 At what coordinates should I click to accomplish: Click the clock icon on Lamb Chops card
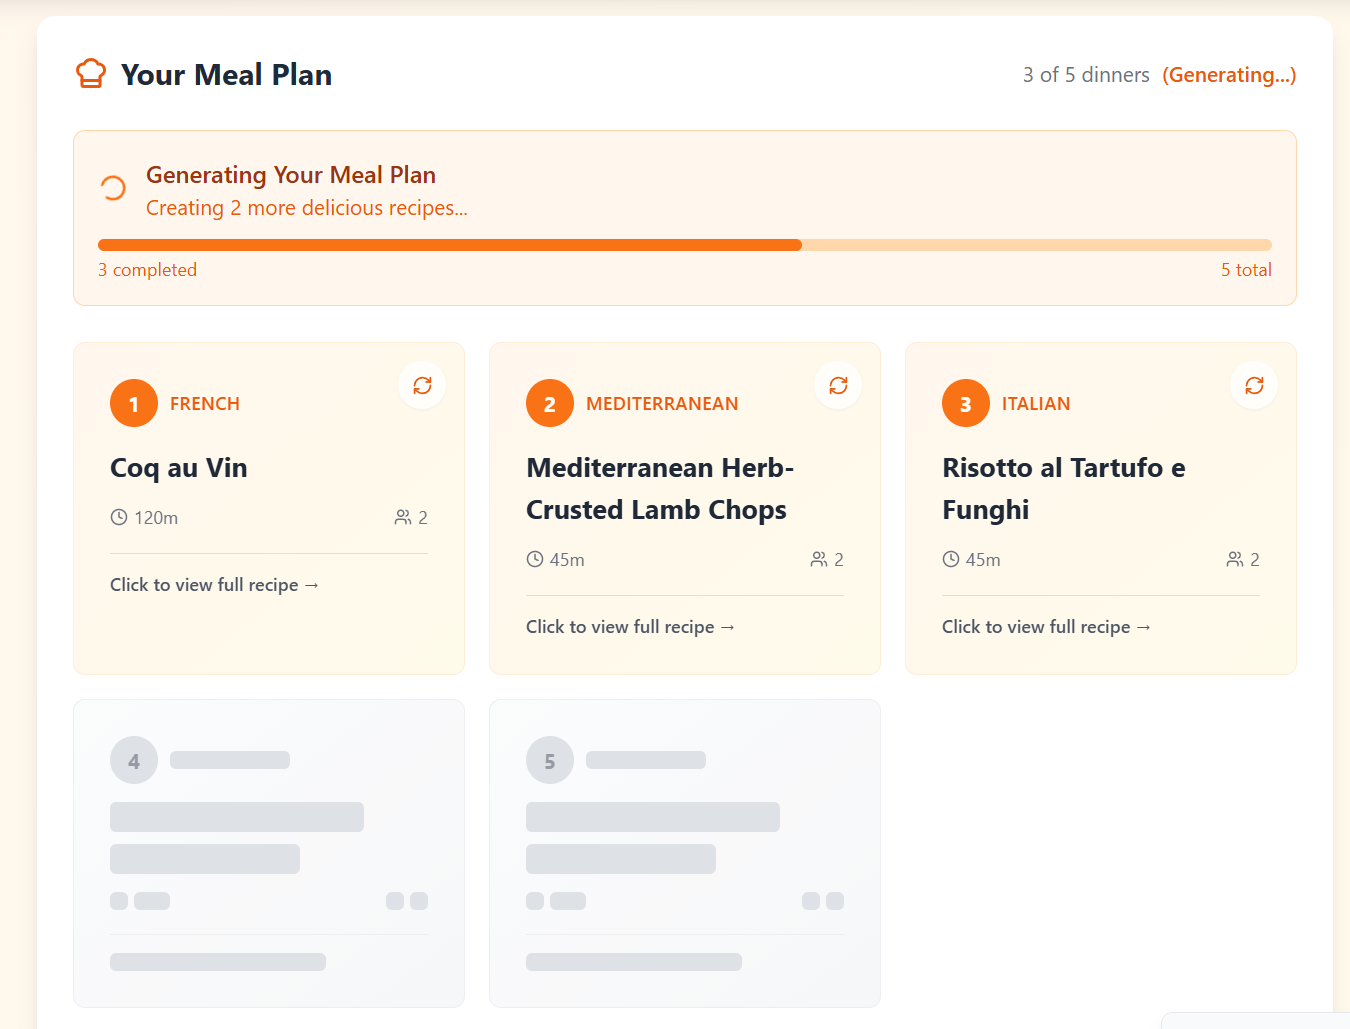535,559
